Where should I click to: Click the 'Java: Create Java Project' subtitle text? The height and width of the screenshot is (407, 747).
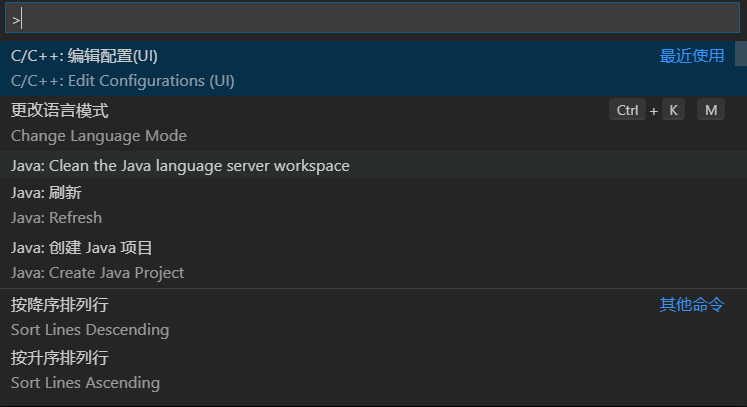tap(97, 272)
